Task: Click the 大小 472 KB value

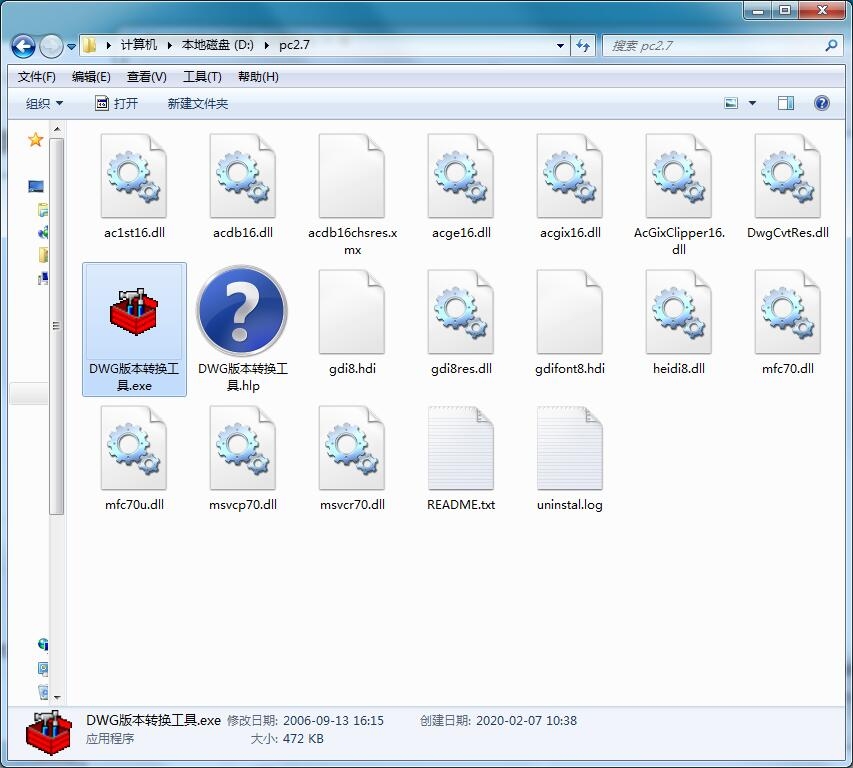Action: click(x=303, y=739)
